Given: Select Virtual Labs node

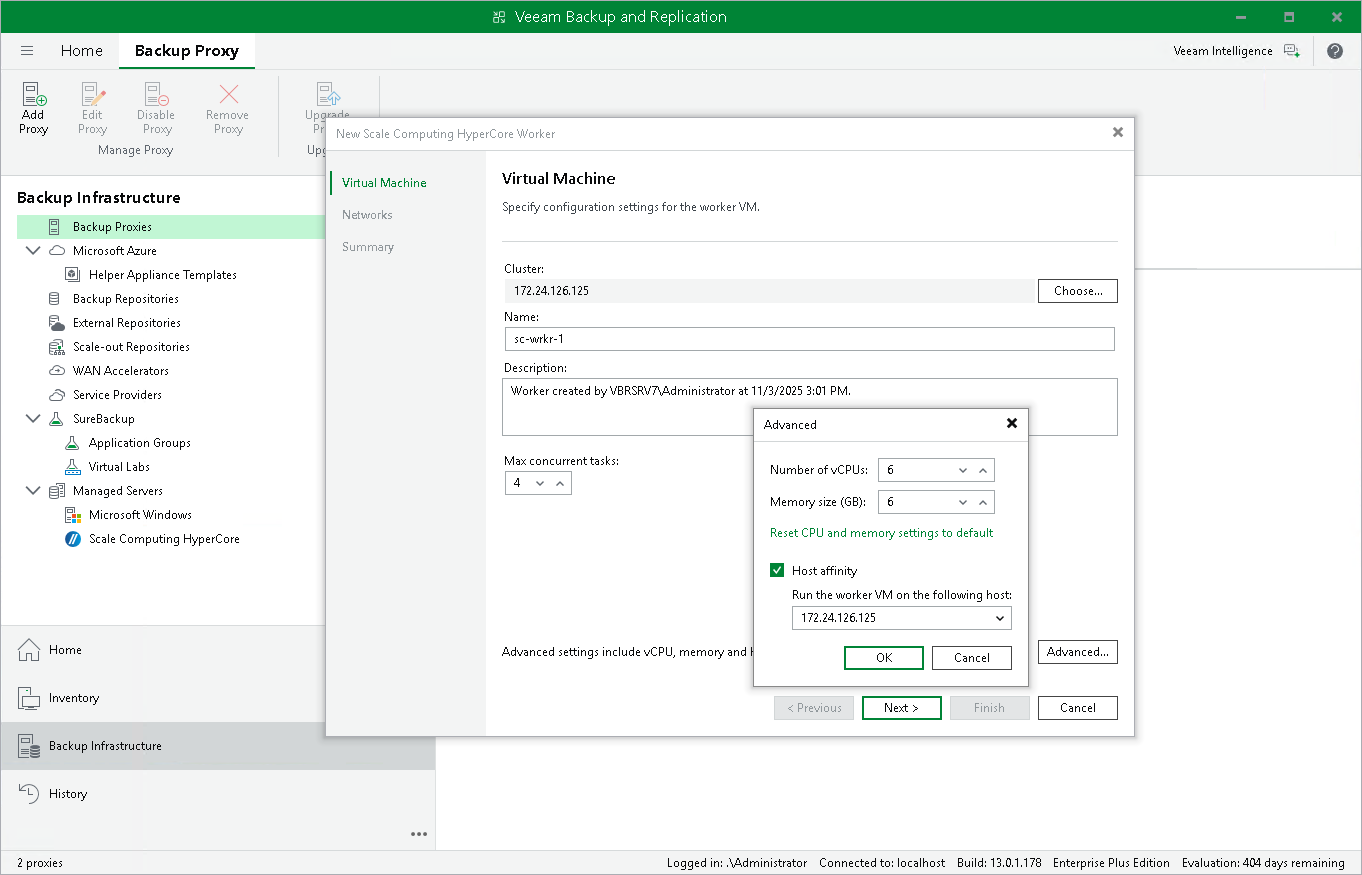Looking at the screenshot, I should point(119,467).
